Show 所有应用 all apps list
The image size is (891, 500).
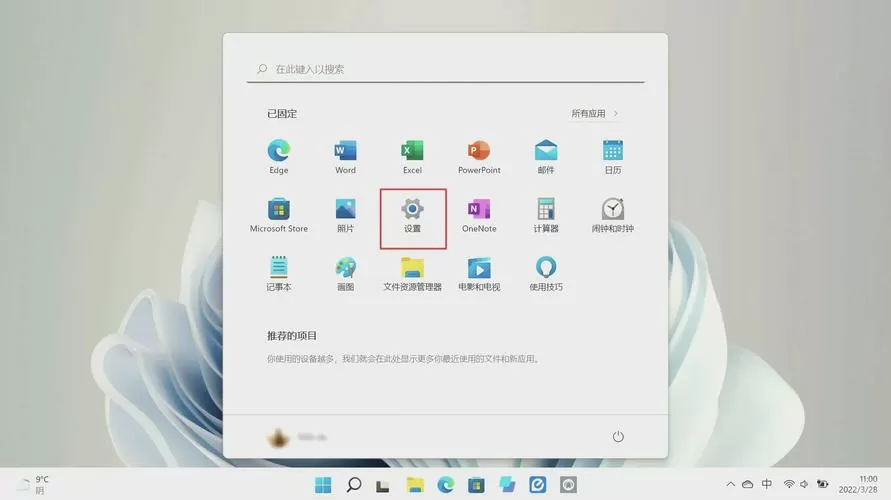594,114
